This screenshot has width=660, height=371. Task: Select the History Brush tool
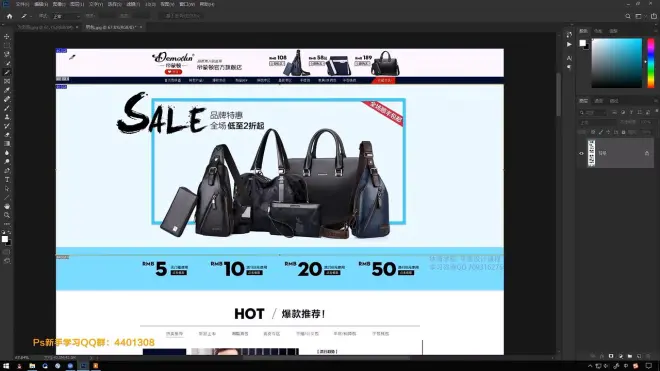(7, 126)
